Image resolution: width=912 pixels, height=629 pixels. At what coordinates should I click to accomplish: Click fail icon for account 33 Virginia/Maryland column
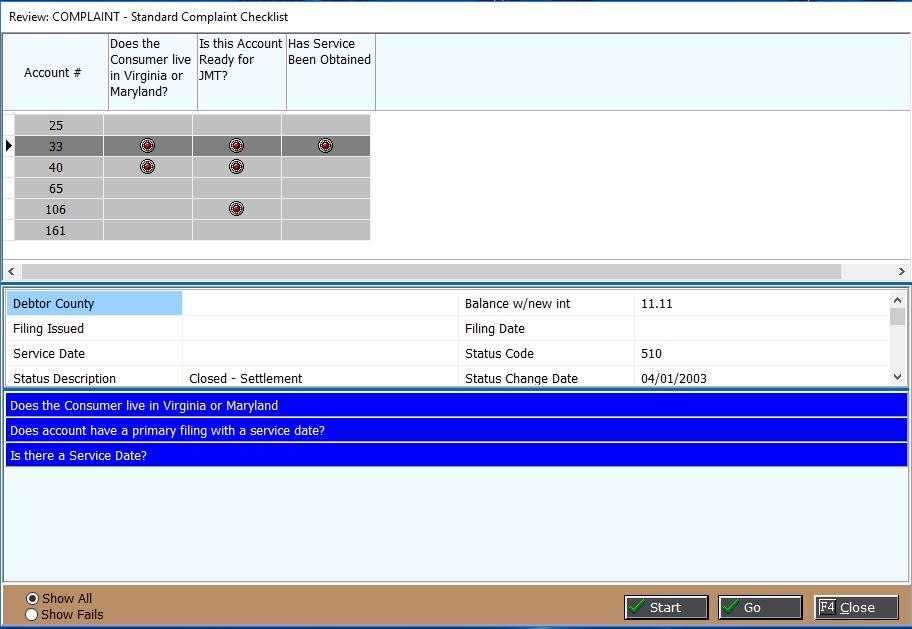(x=148, y=146)
